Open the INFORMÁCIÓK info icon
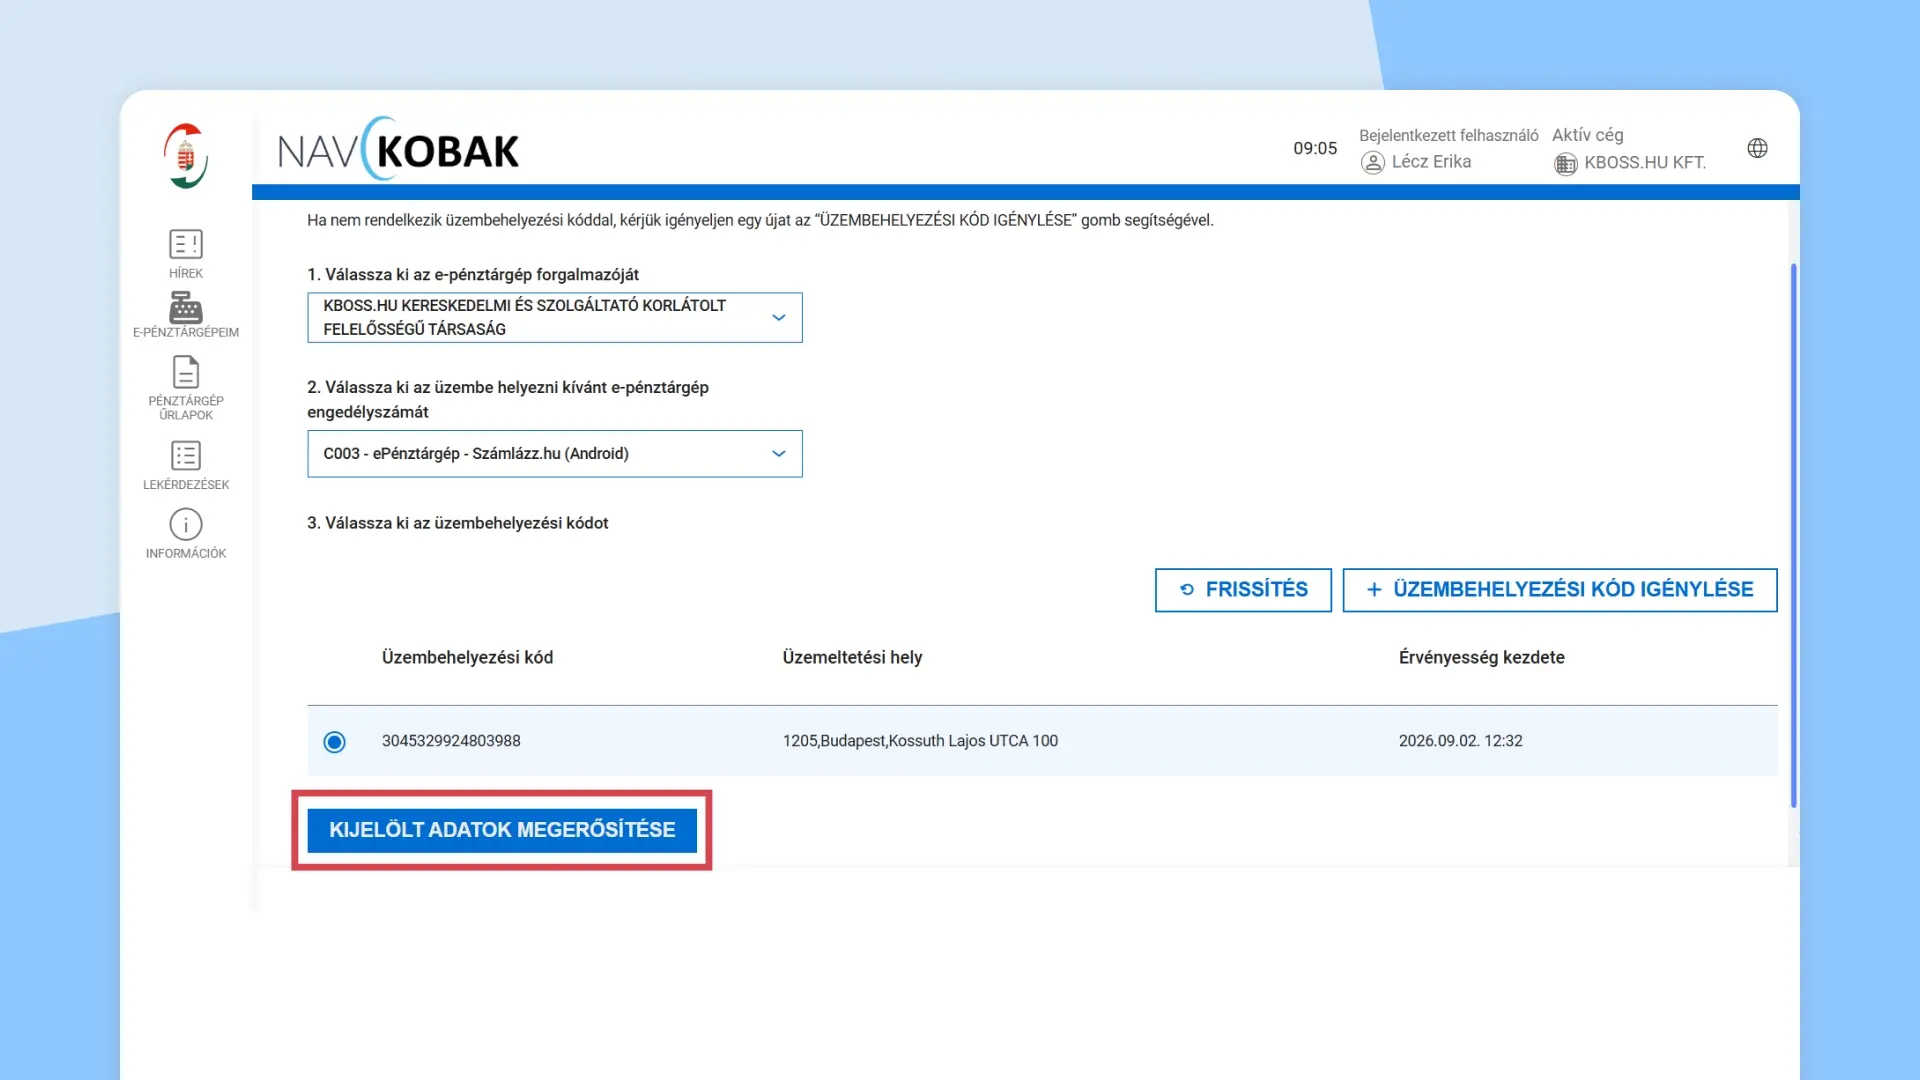1920x1080 pixels. pyautogui.click(x=186, y=524)
